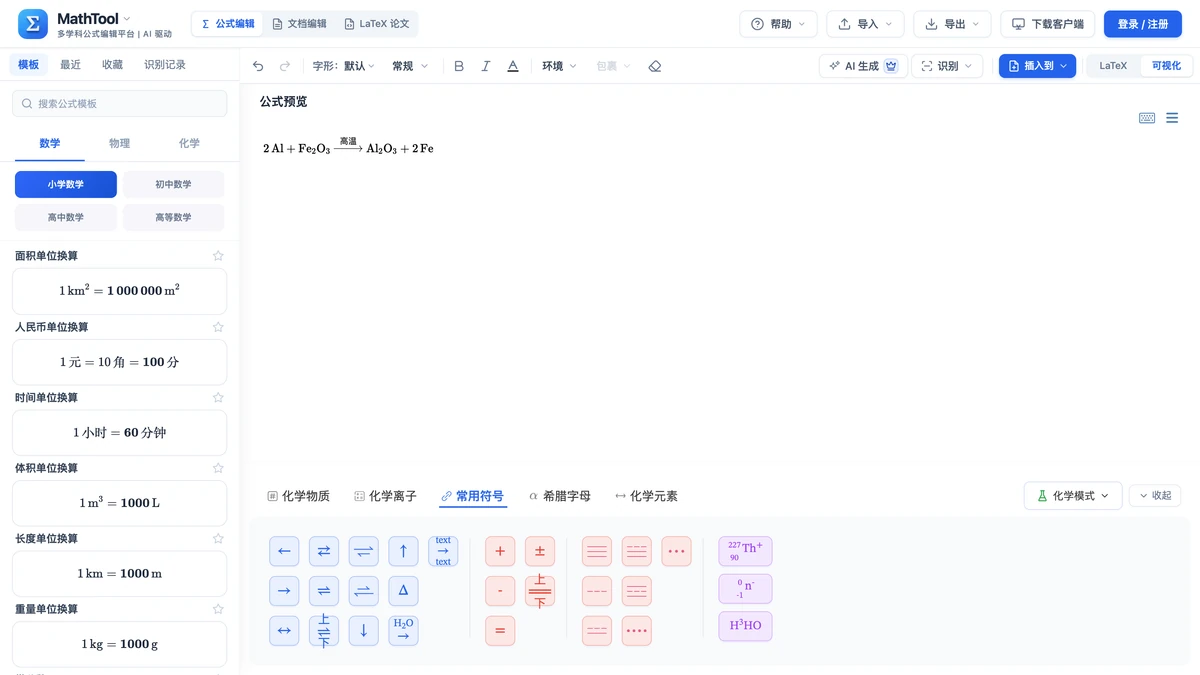The height and width of the screenshot is (675, 1200).
Task: Insert the delta heating symbol
Action: point(403,591)
